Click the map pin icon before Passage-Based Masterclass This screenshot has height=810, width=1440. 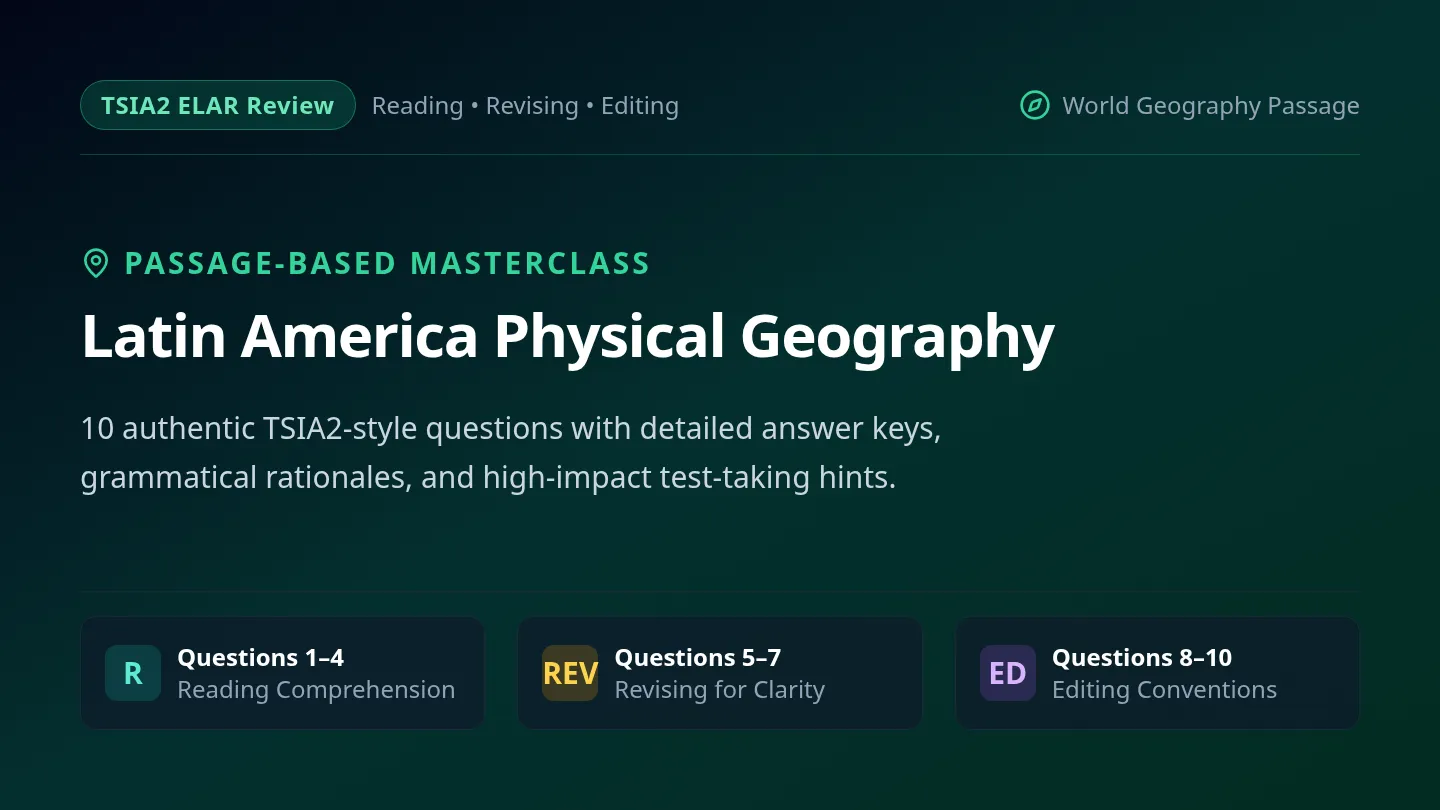coord(95,263)
